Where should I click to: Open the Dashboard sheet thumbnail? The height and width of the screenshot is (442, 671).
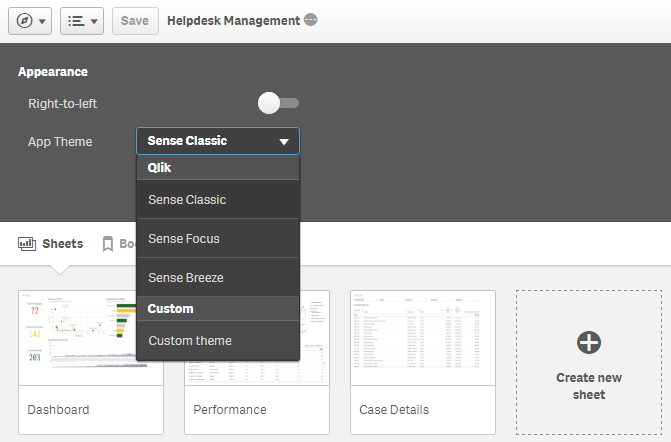pyautogui.click(x=90, y=338)
